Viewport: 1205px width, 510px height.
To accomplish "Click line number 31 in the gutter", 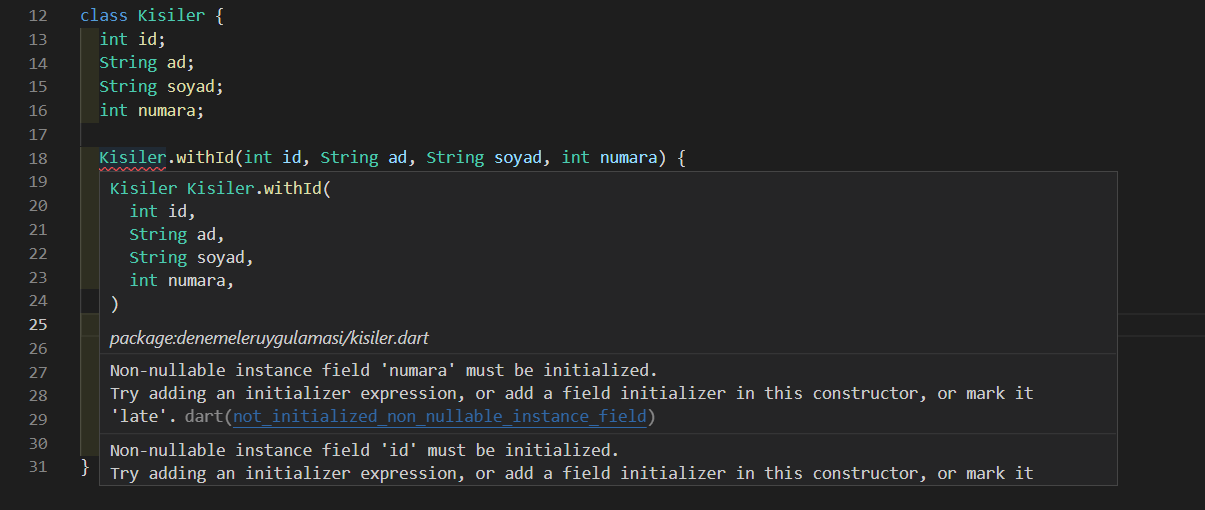I will (38, 467).
